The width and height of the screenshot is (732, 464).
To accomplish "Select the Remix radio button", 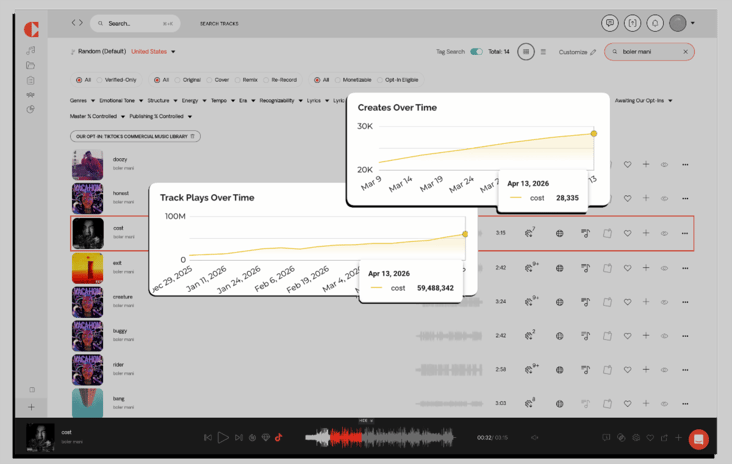I will (238, 80).
